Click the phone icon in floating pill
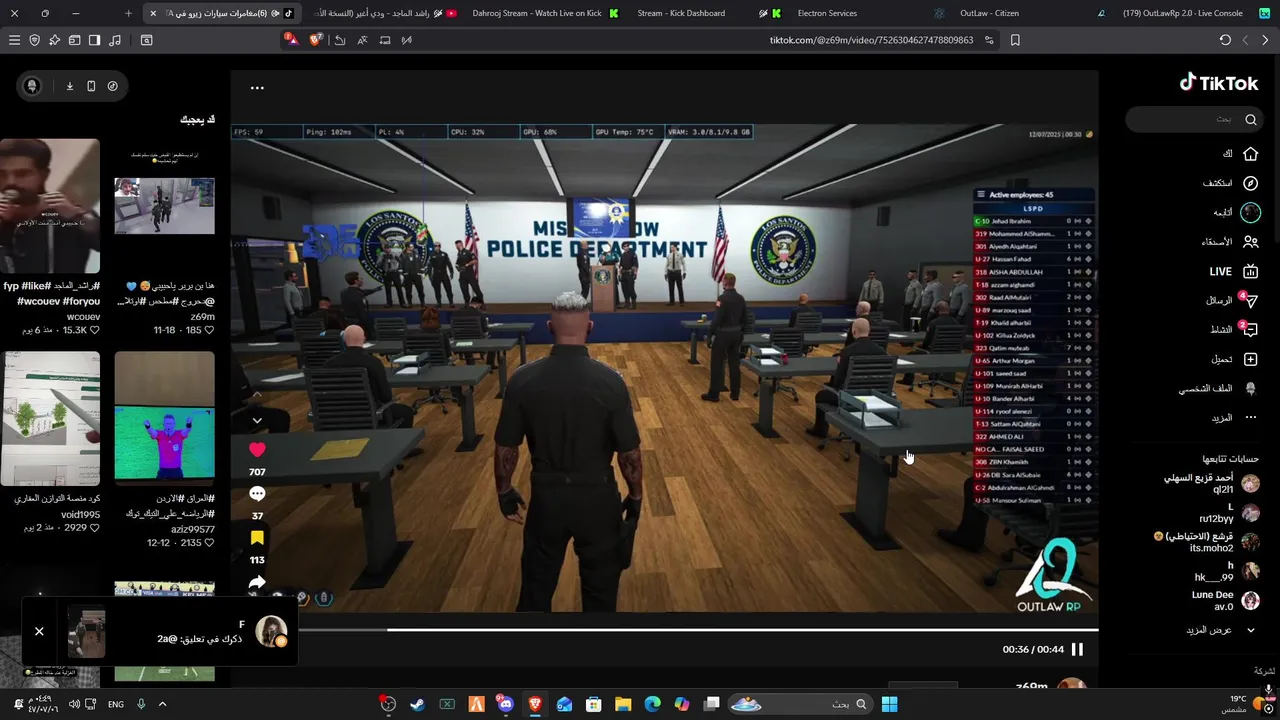 pyautogui.click(x=91, y=86)
